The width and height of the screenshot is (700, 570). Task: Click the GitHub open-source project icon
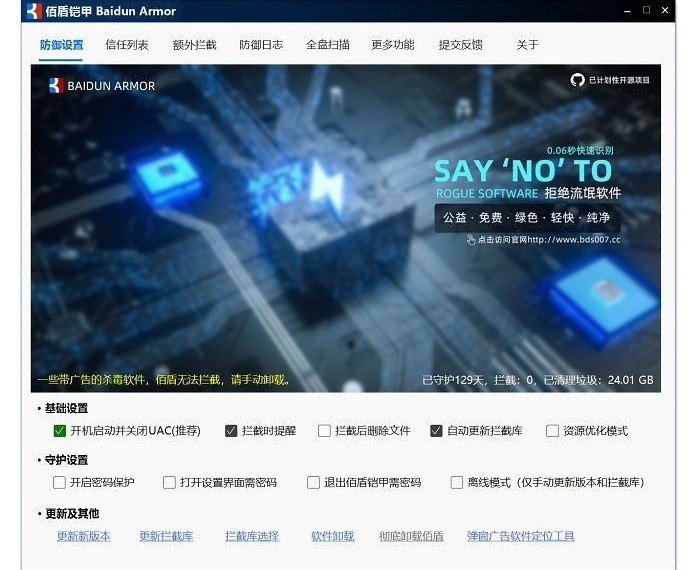click(577, 80)
